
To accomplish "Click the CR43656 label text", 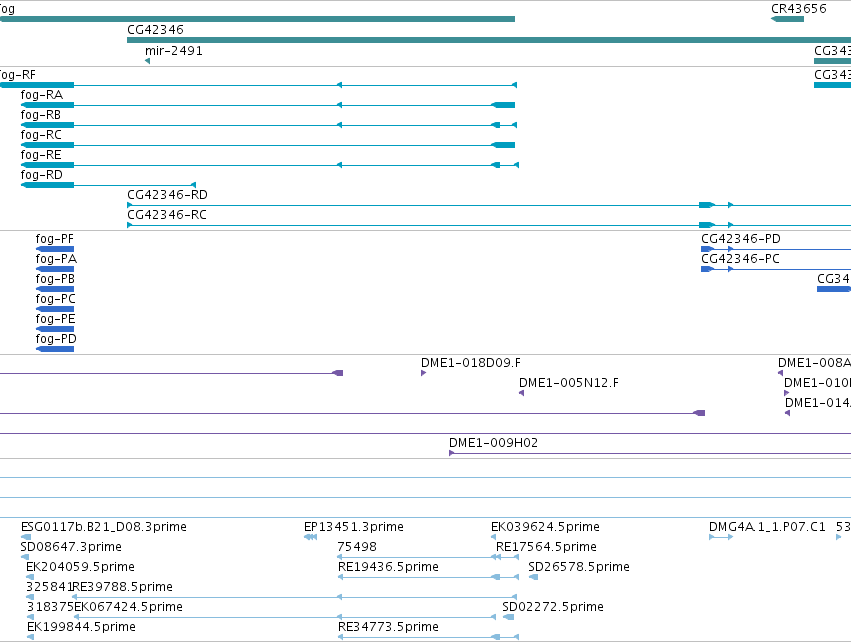I will pyautogui.click(x=799, y=9).
